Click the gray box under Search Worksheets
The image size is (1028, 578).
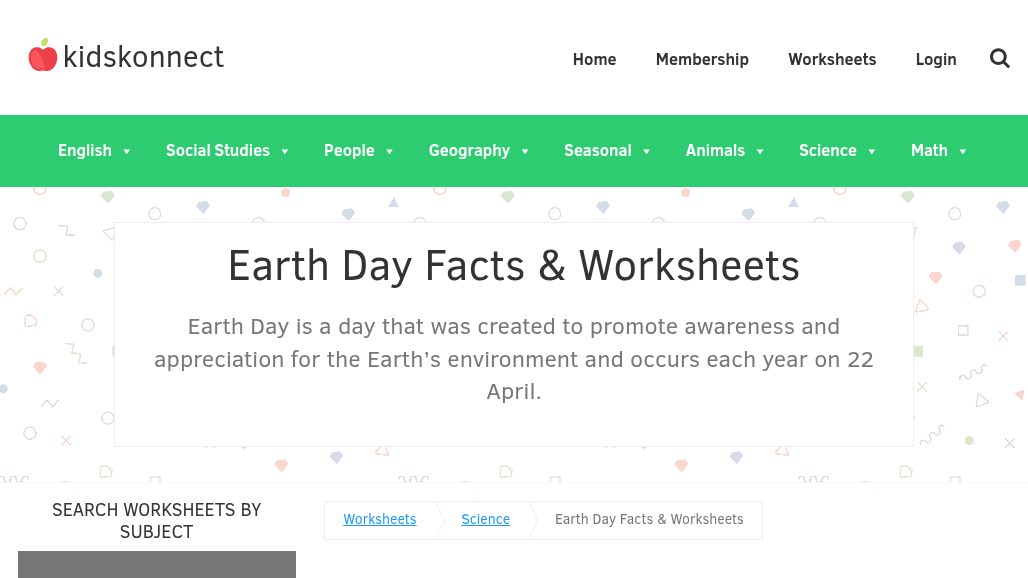pyautogui.click(x=157, y=564)
